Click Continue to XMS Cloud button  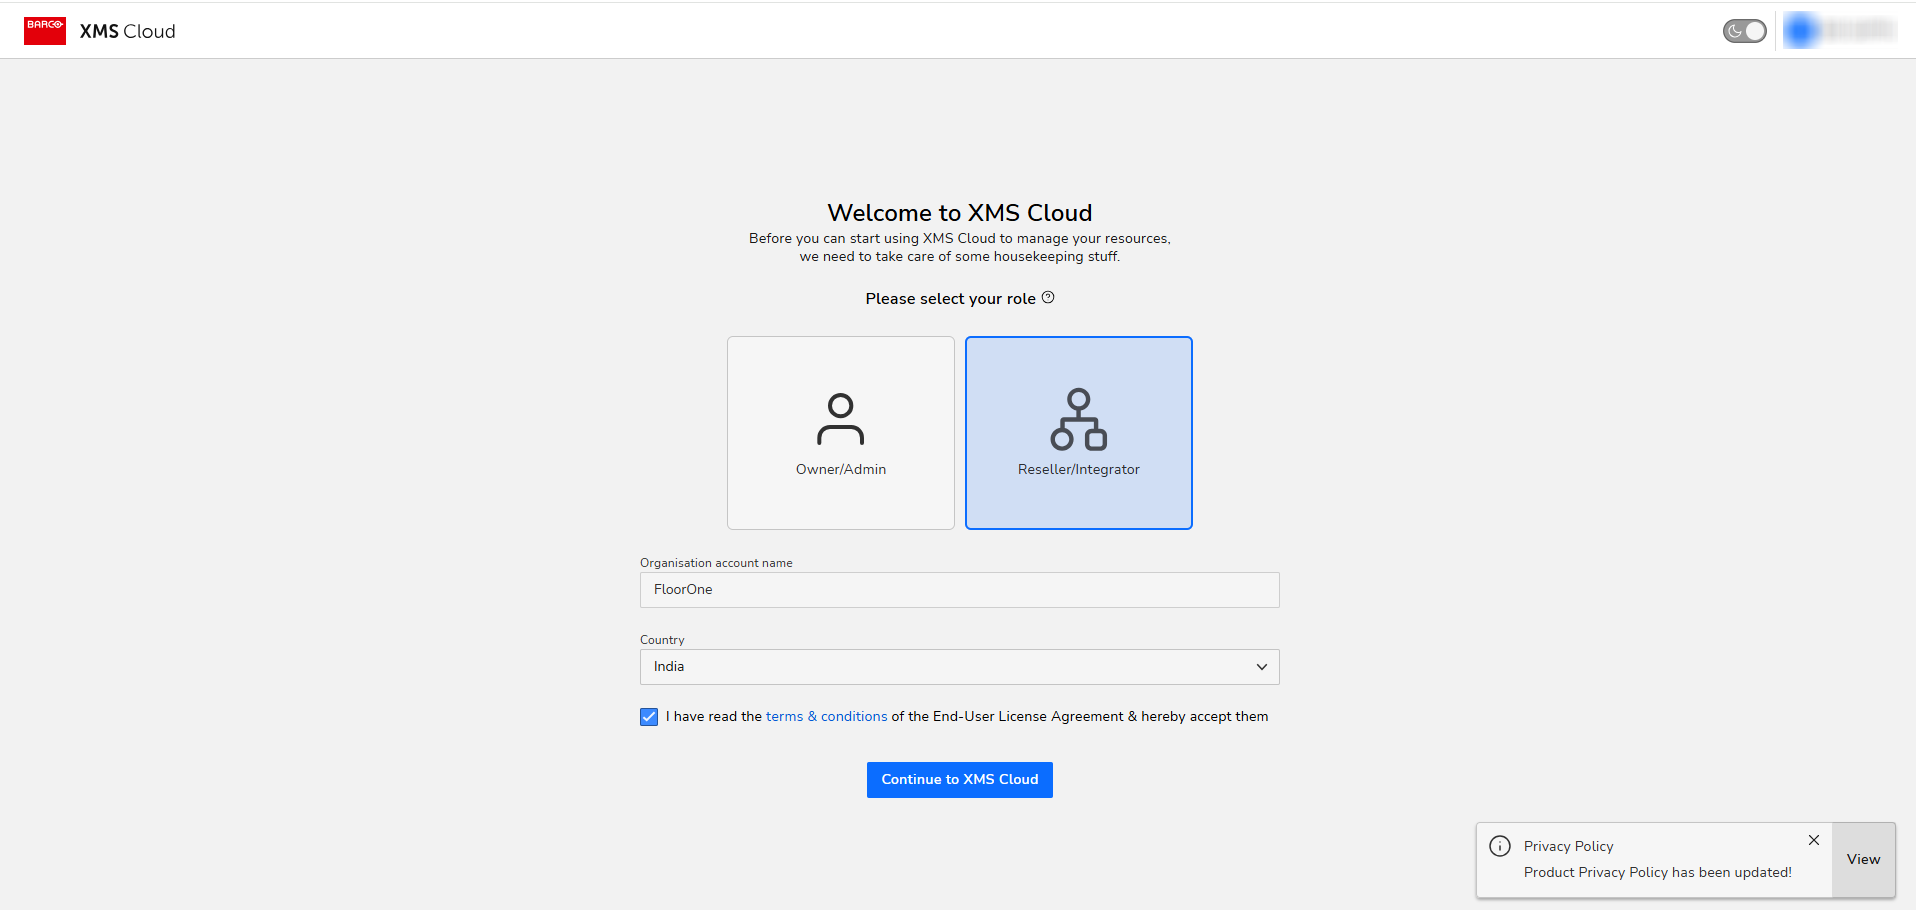(960, 780)
